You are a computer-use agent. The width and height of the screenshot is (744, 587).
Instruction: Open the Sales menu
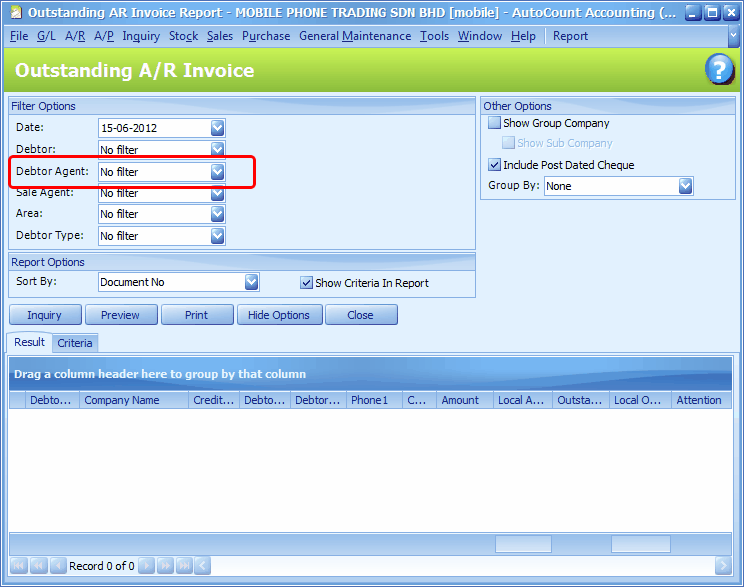(220, 36)
